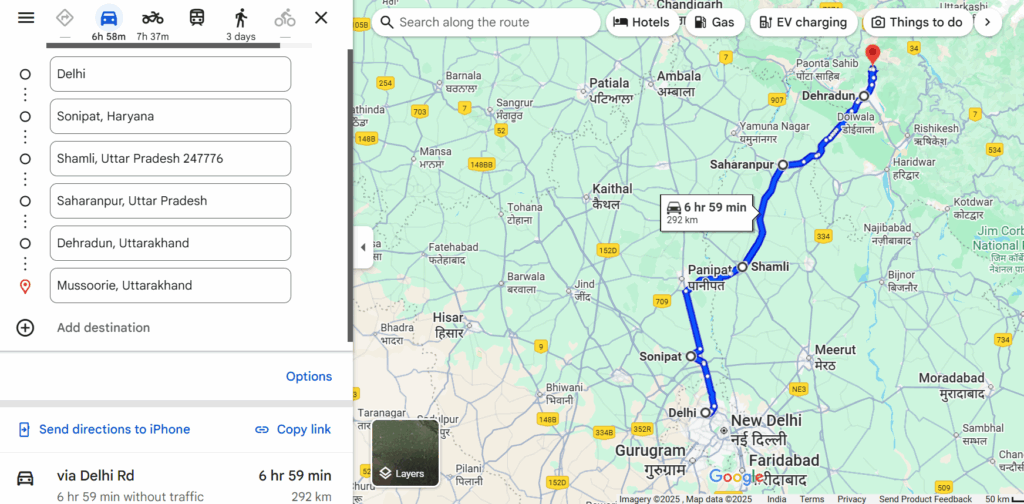
Task: Click the Add destination text
Action: pyautogui.click(x=103, y=328)
